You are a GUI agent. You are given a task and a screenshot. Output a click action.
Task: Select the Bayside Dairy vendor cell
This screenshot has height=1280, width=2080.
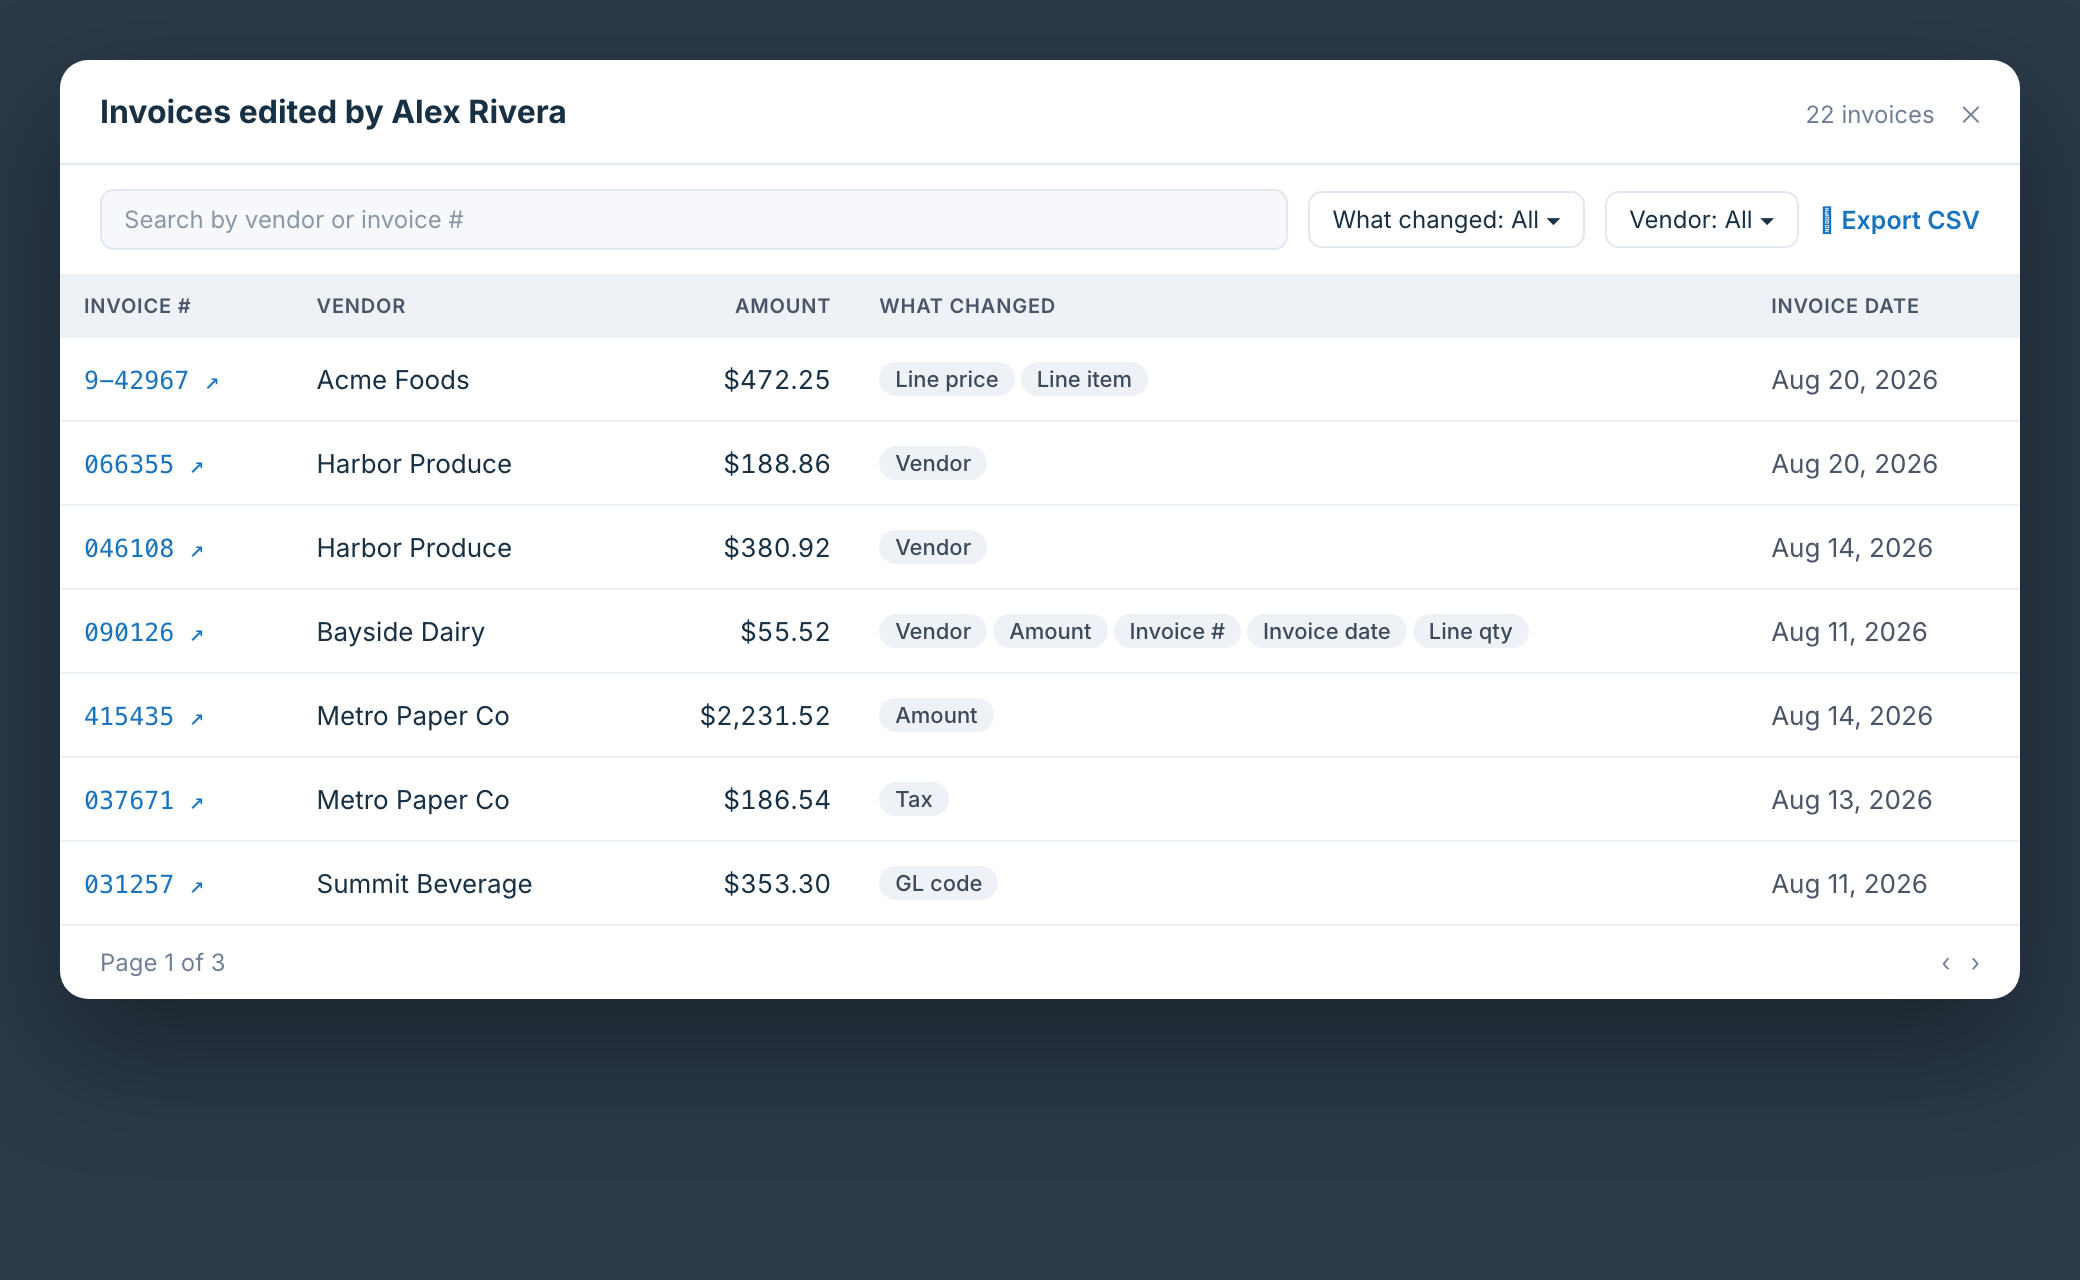coord(401,632)
